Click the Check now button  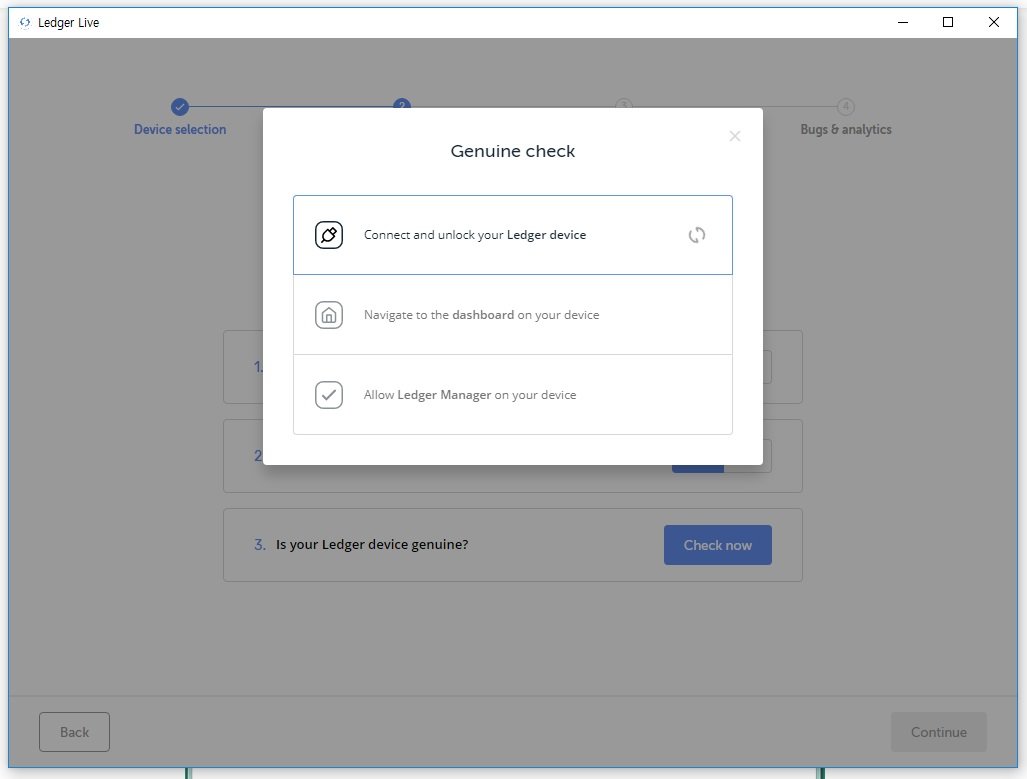point(718,544)
